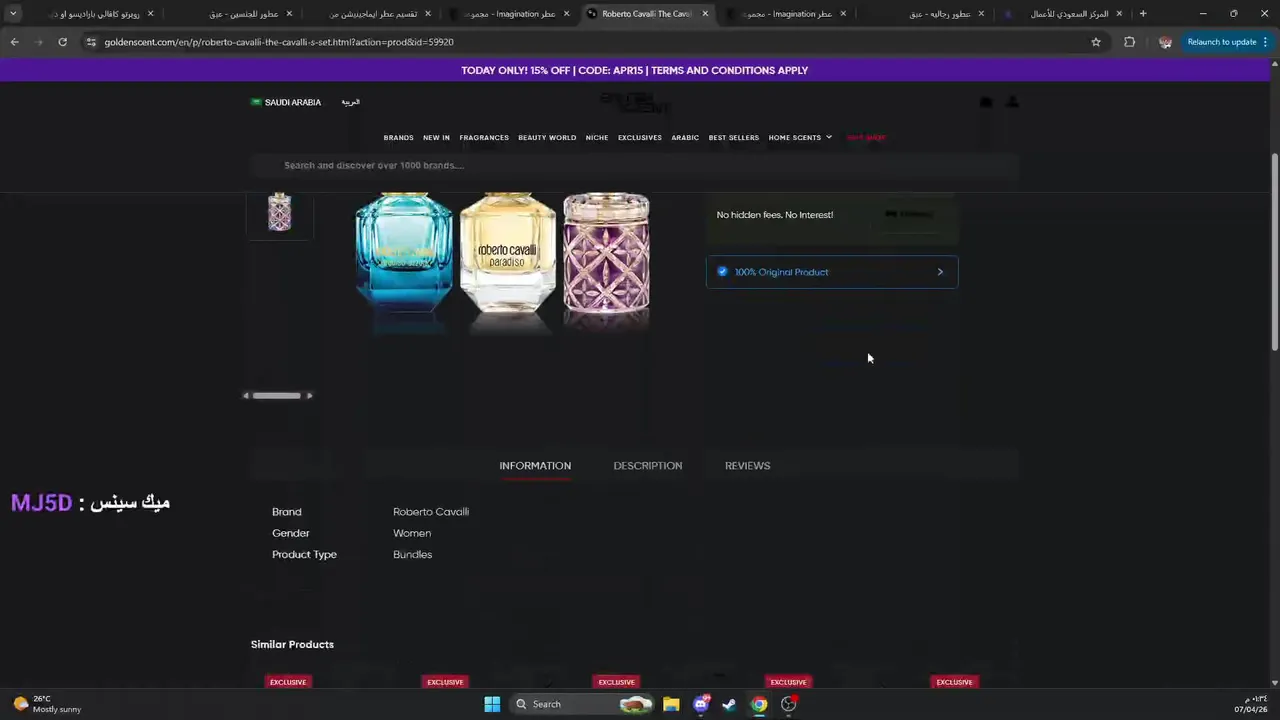Expand the HOME SCENTS dropdown
The height and width of the screenshot is (720, 1280).
click(800, 137)
